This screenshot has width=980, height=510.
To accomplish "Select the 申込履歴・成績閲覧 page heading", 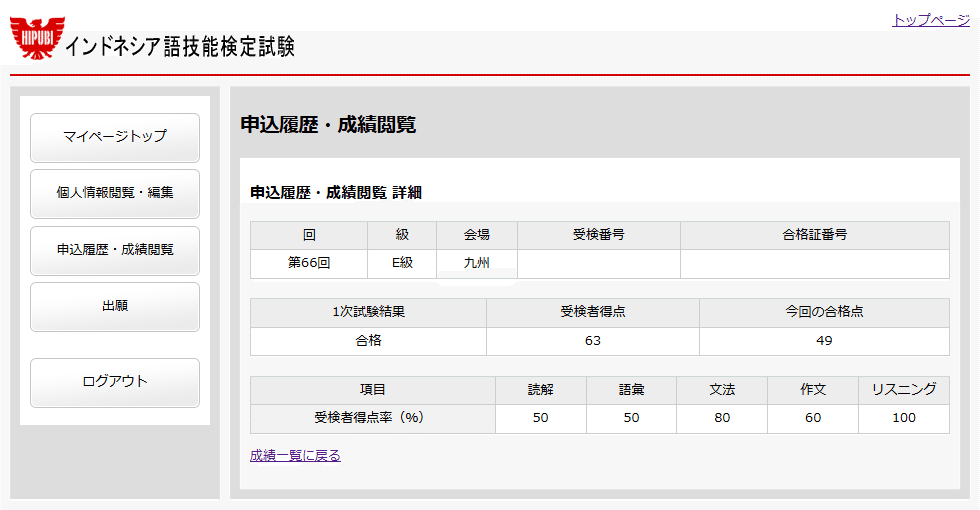I will (x=328, y=124).
